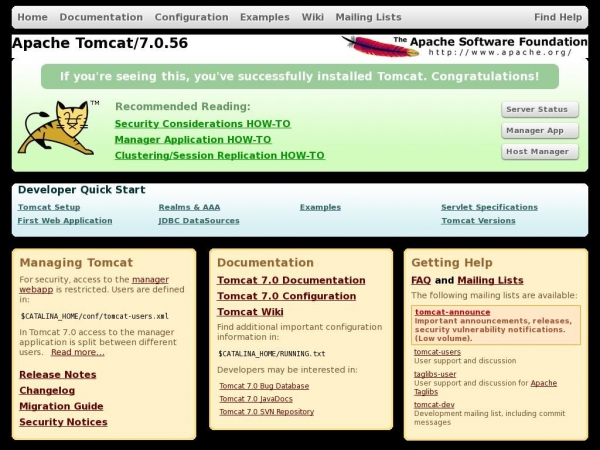
Task: Open the tomcat-announce mailing list link
Action: [453, 312]
